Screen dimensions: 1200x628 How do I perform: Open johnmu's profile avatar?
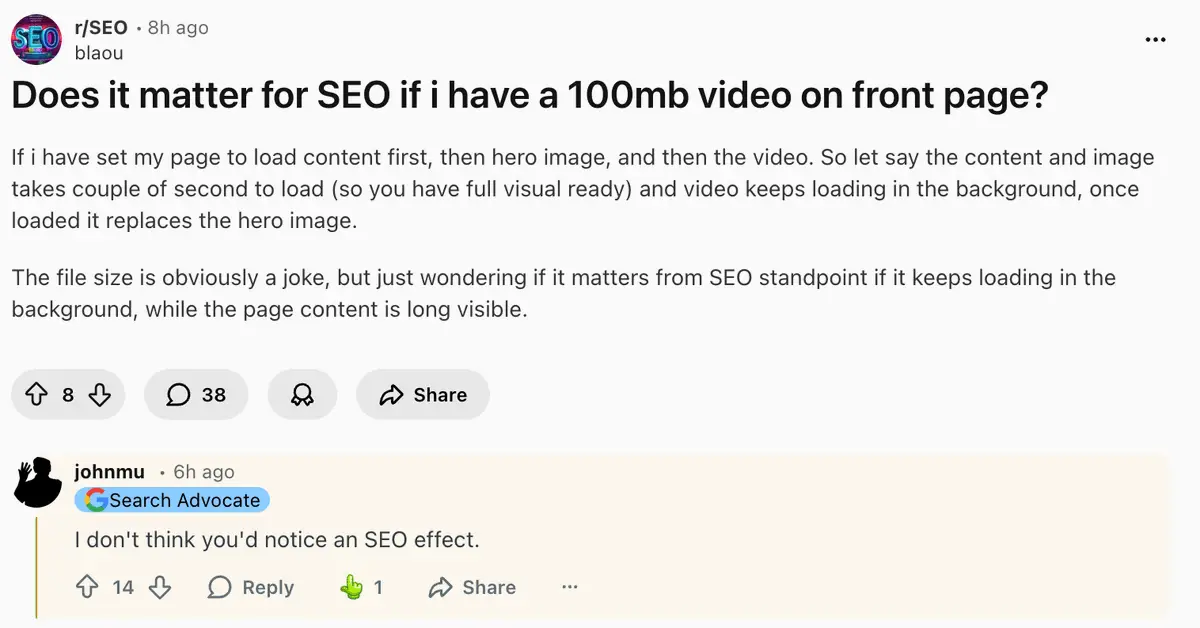click(x=38, y=482)
